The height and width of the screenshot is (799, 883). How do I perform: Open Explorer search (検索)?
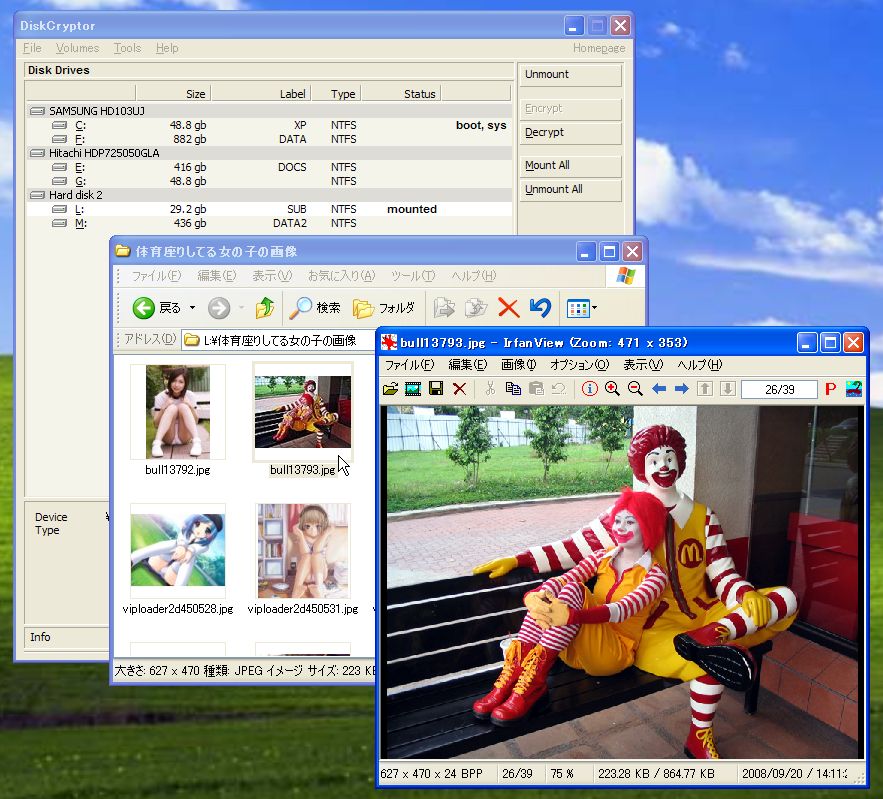coord(315,308)
